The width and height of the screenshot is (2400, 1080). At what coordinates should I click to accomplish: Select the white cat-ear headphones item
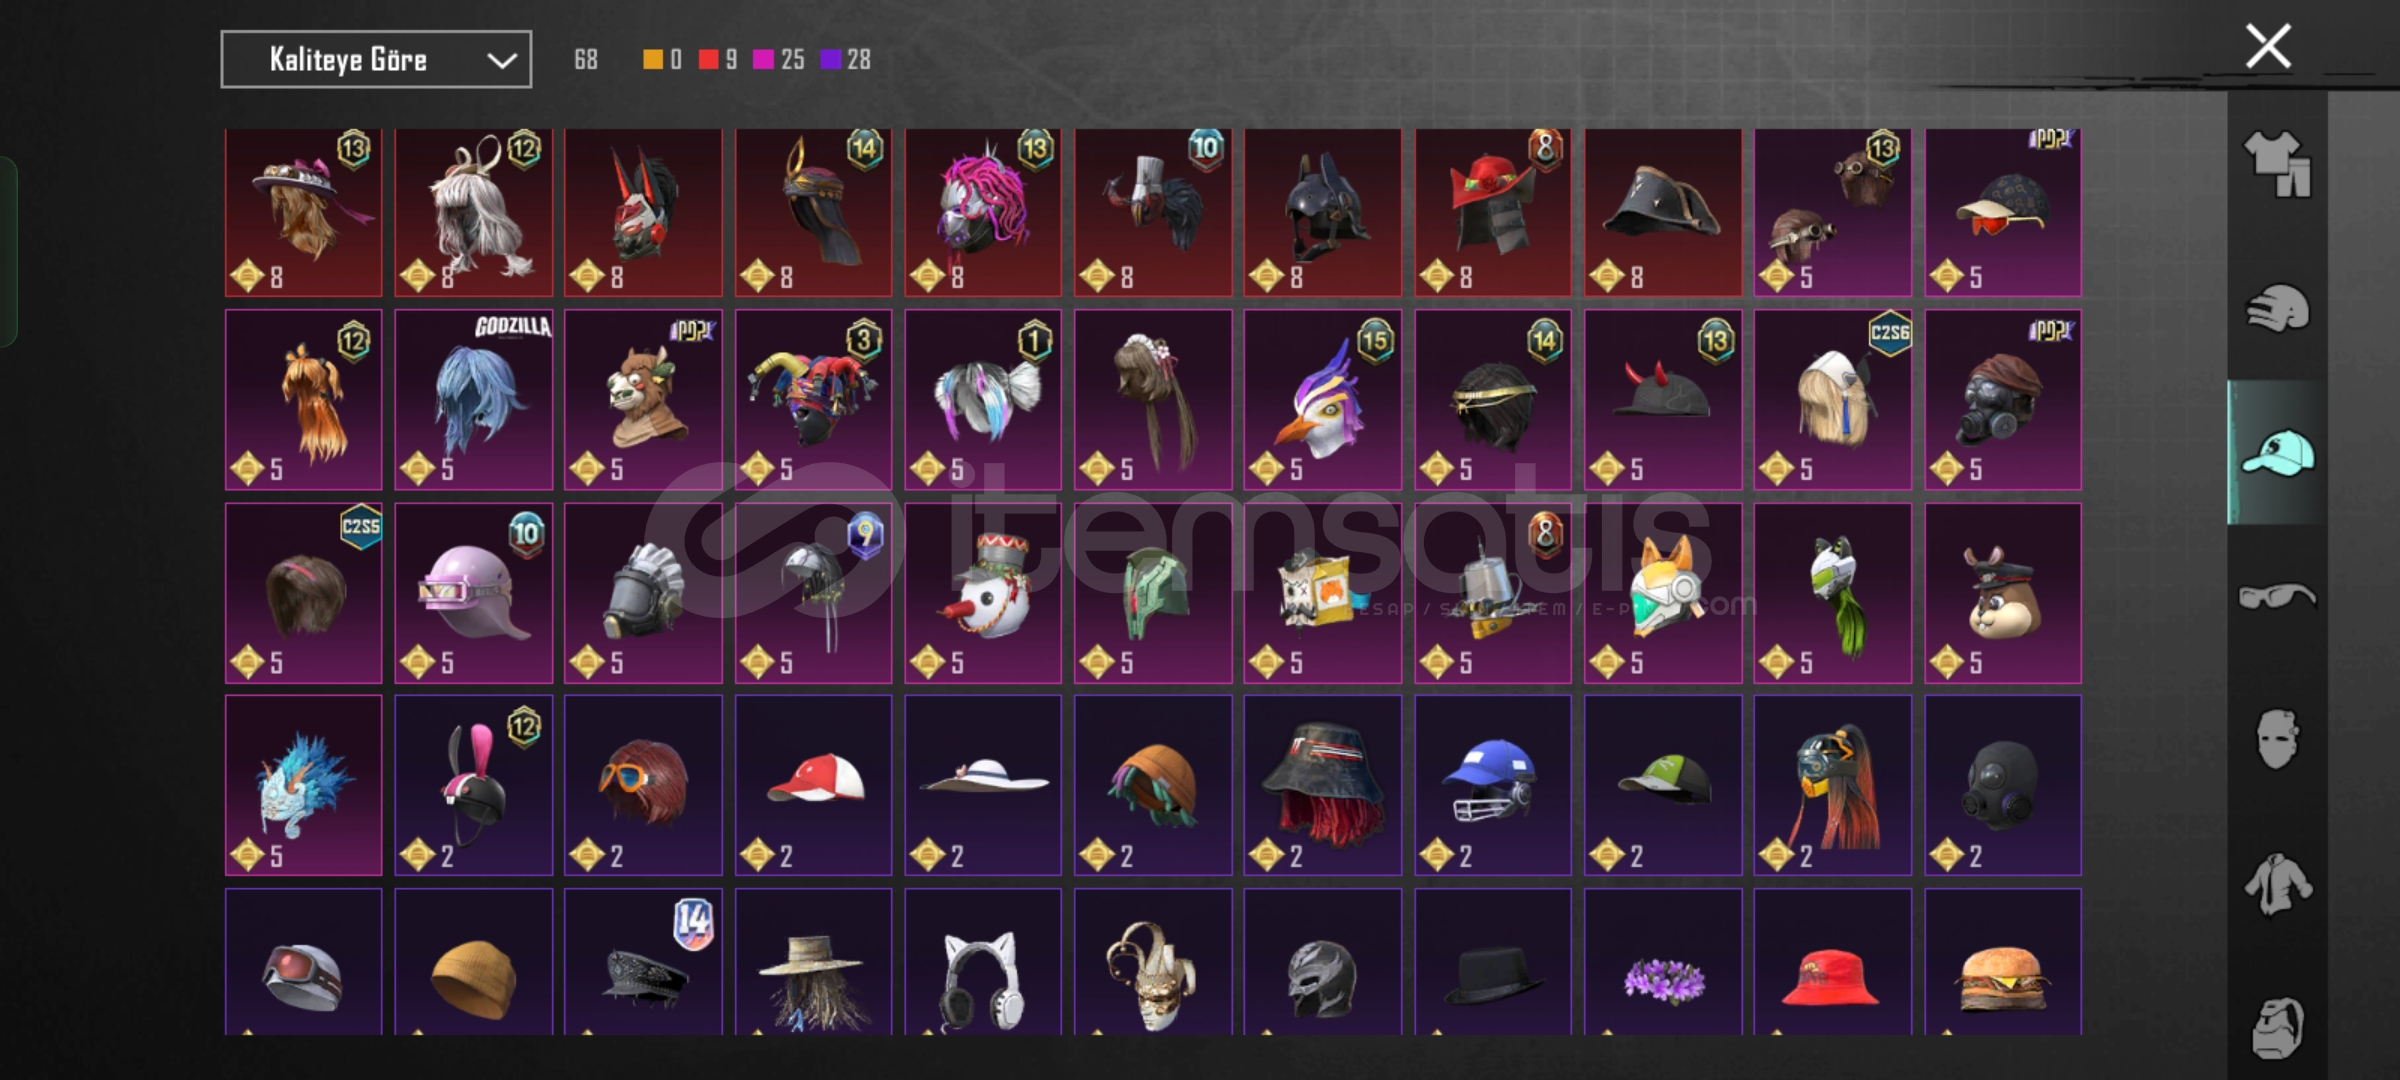point(983,962)
